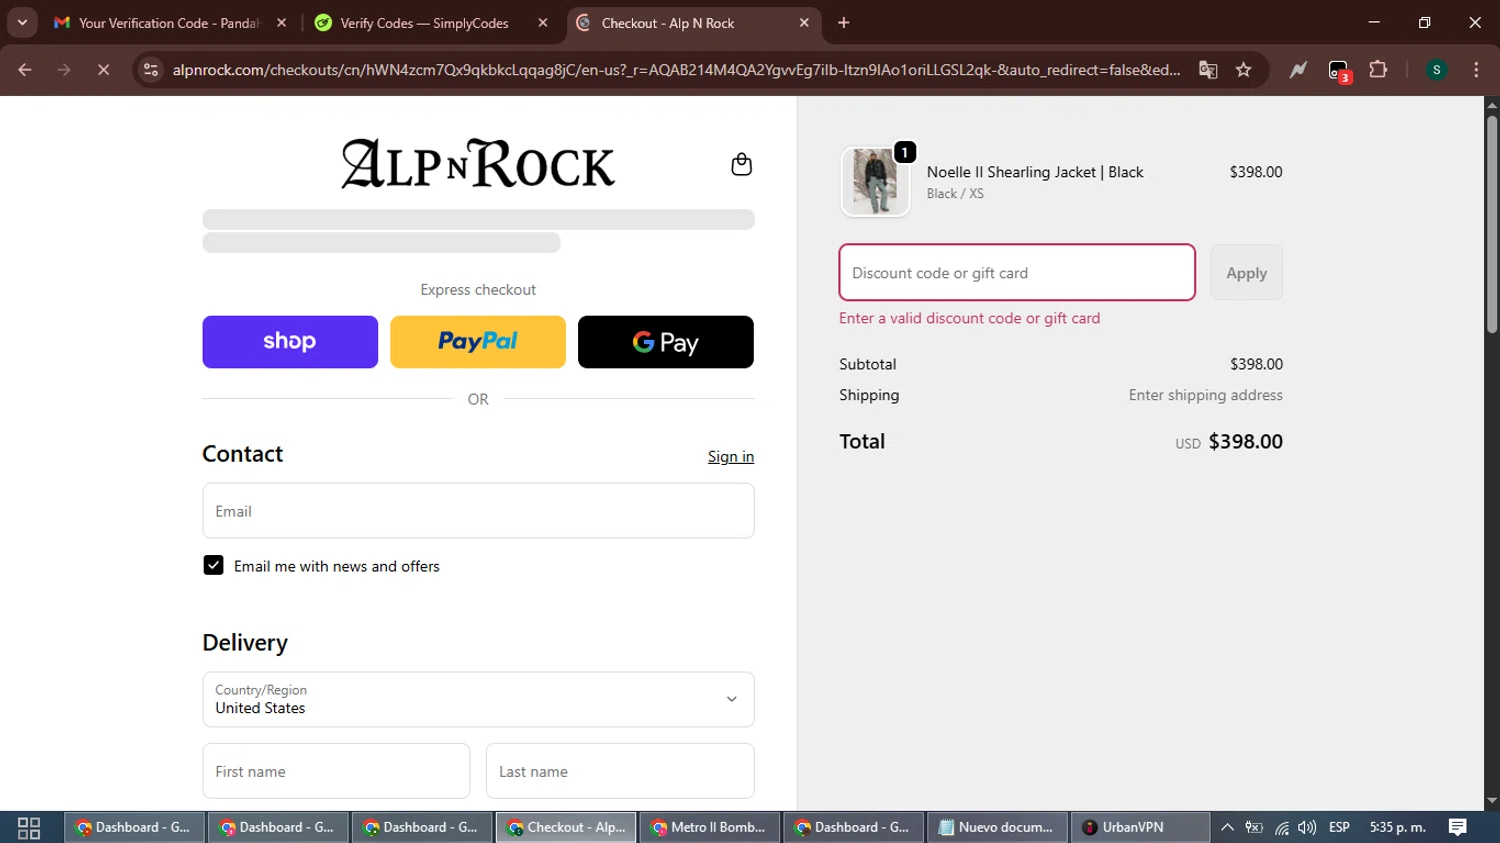Change ESP keyboard language

[x=1339, y=828]
